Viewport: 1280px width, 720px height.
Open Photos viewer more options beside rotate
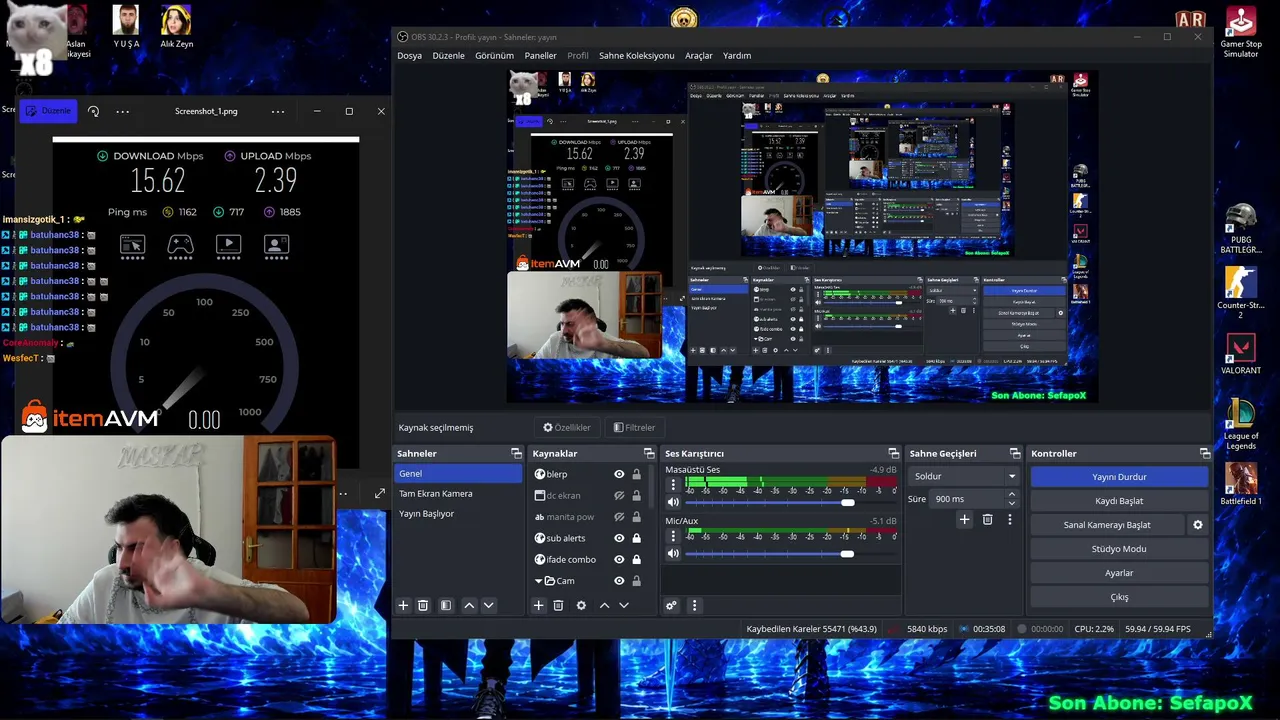pyautogui.click(x=123, y=111)
